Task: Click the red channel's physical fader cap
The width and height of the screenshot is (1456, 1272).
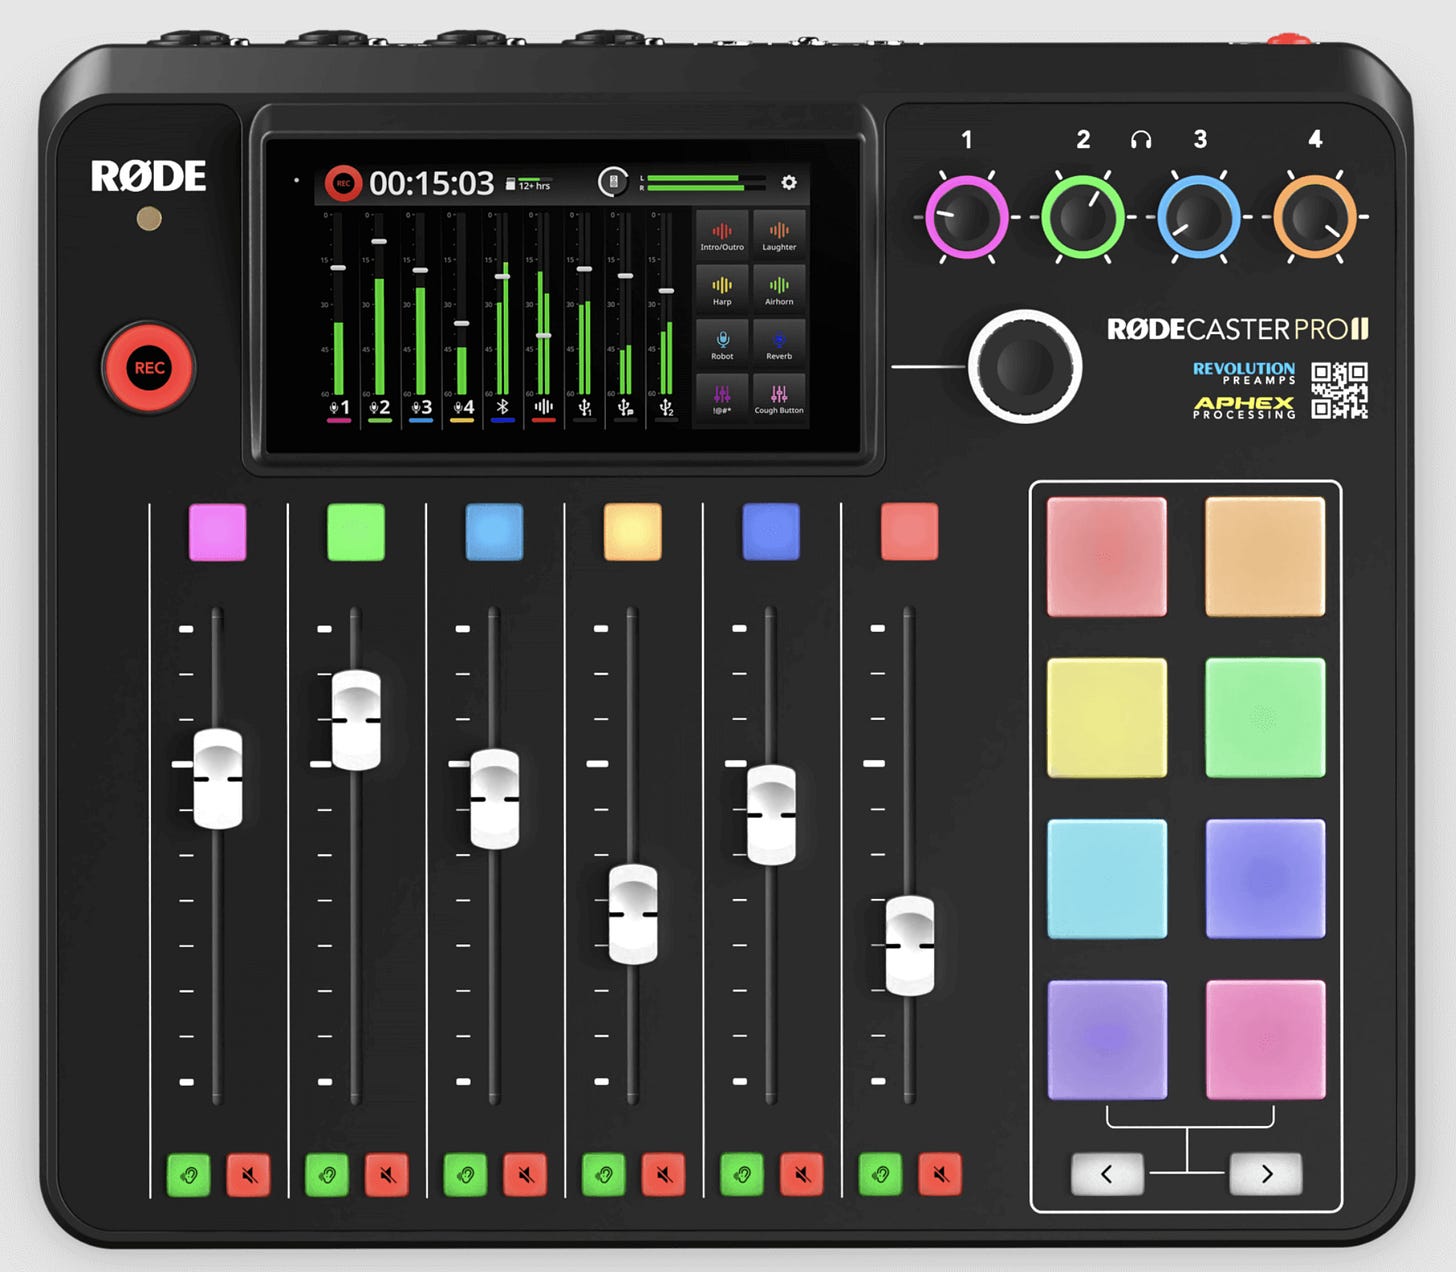Action: point(910,946)
